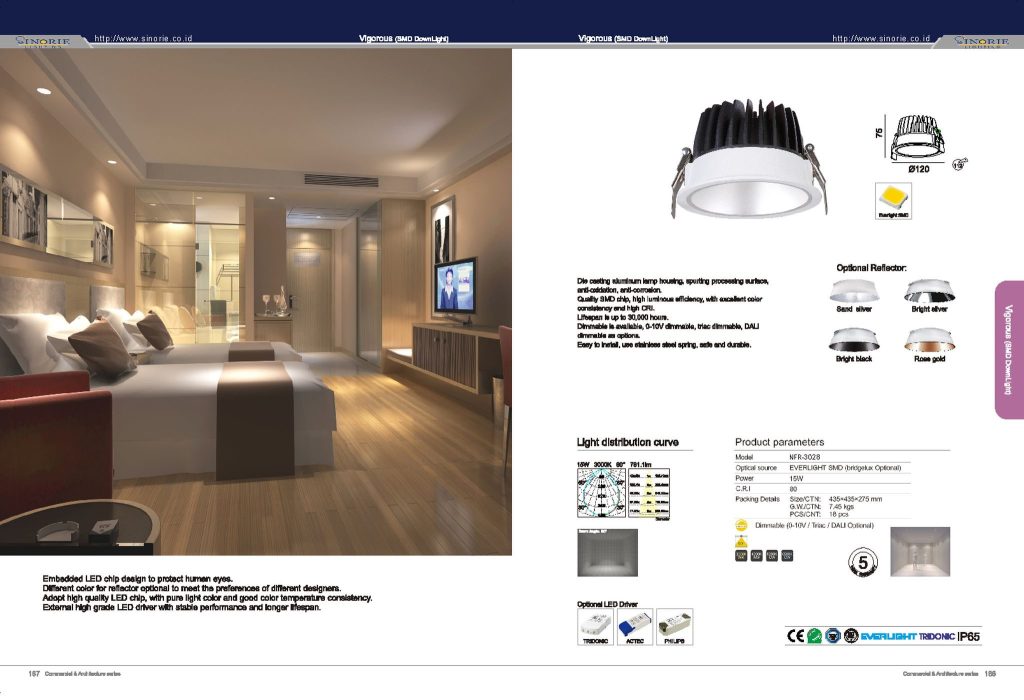Select the ACTEC LED driver thumbnail
This screenshot has width=1024, height=700.
point(636,626)
